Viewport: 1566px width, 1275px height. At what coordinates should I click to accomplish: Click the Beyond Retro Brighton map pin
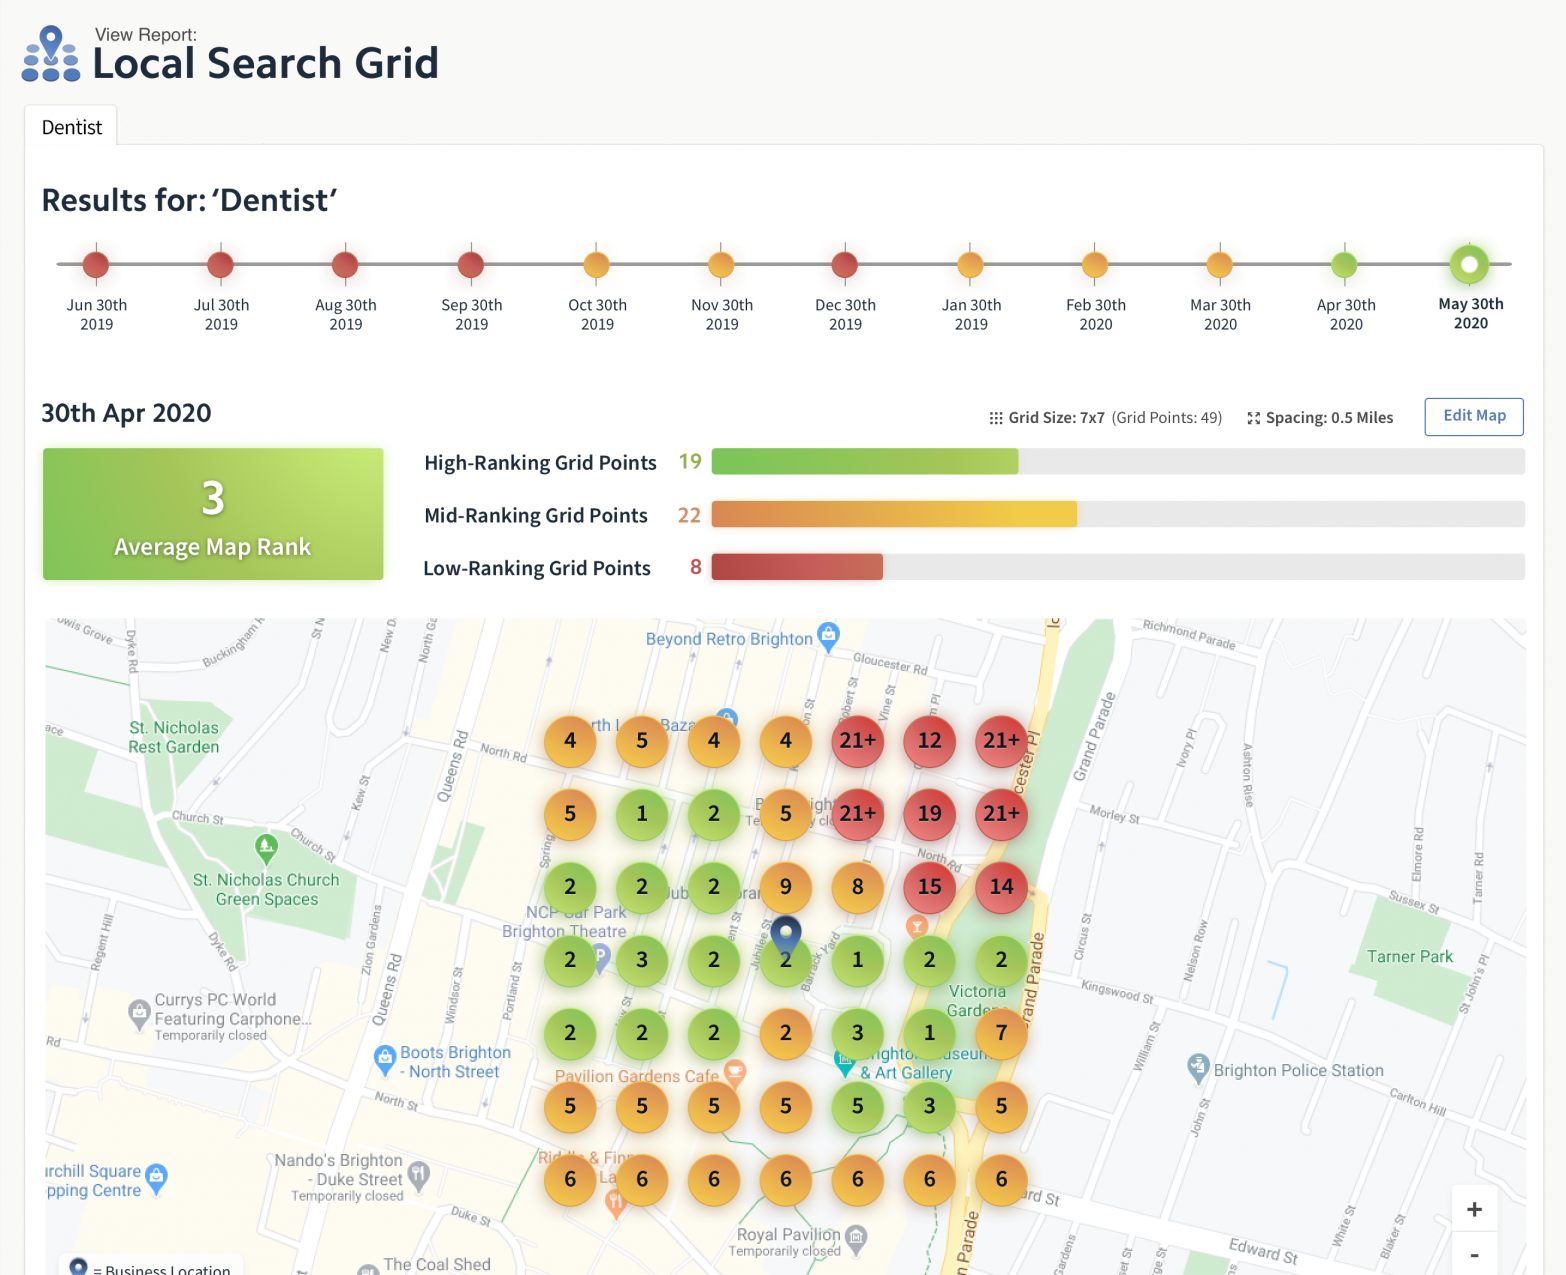(x=828, y=632)
